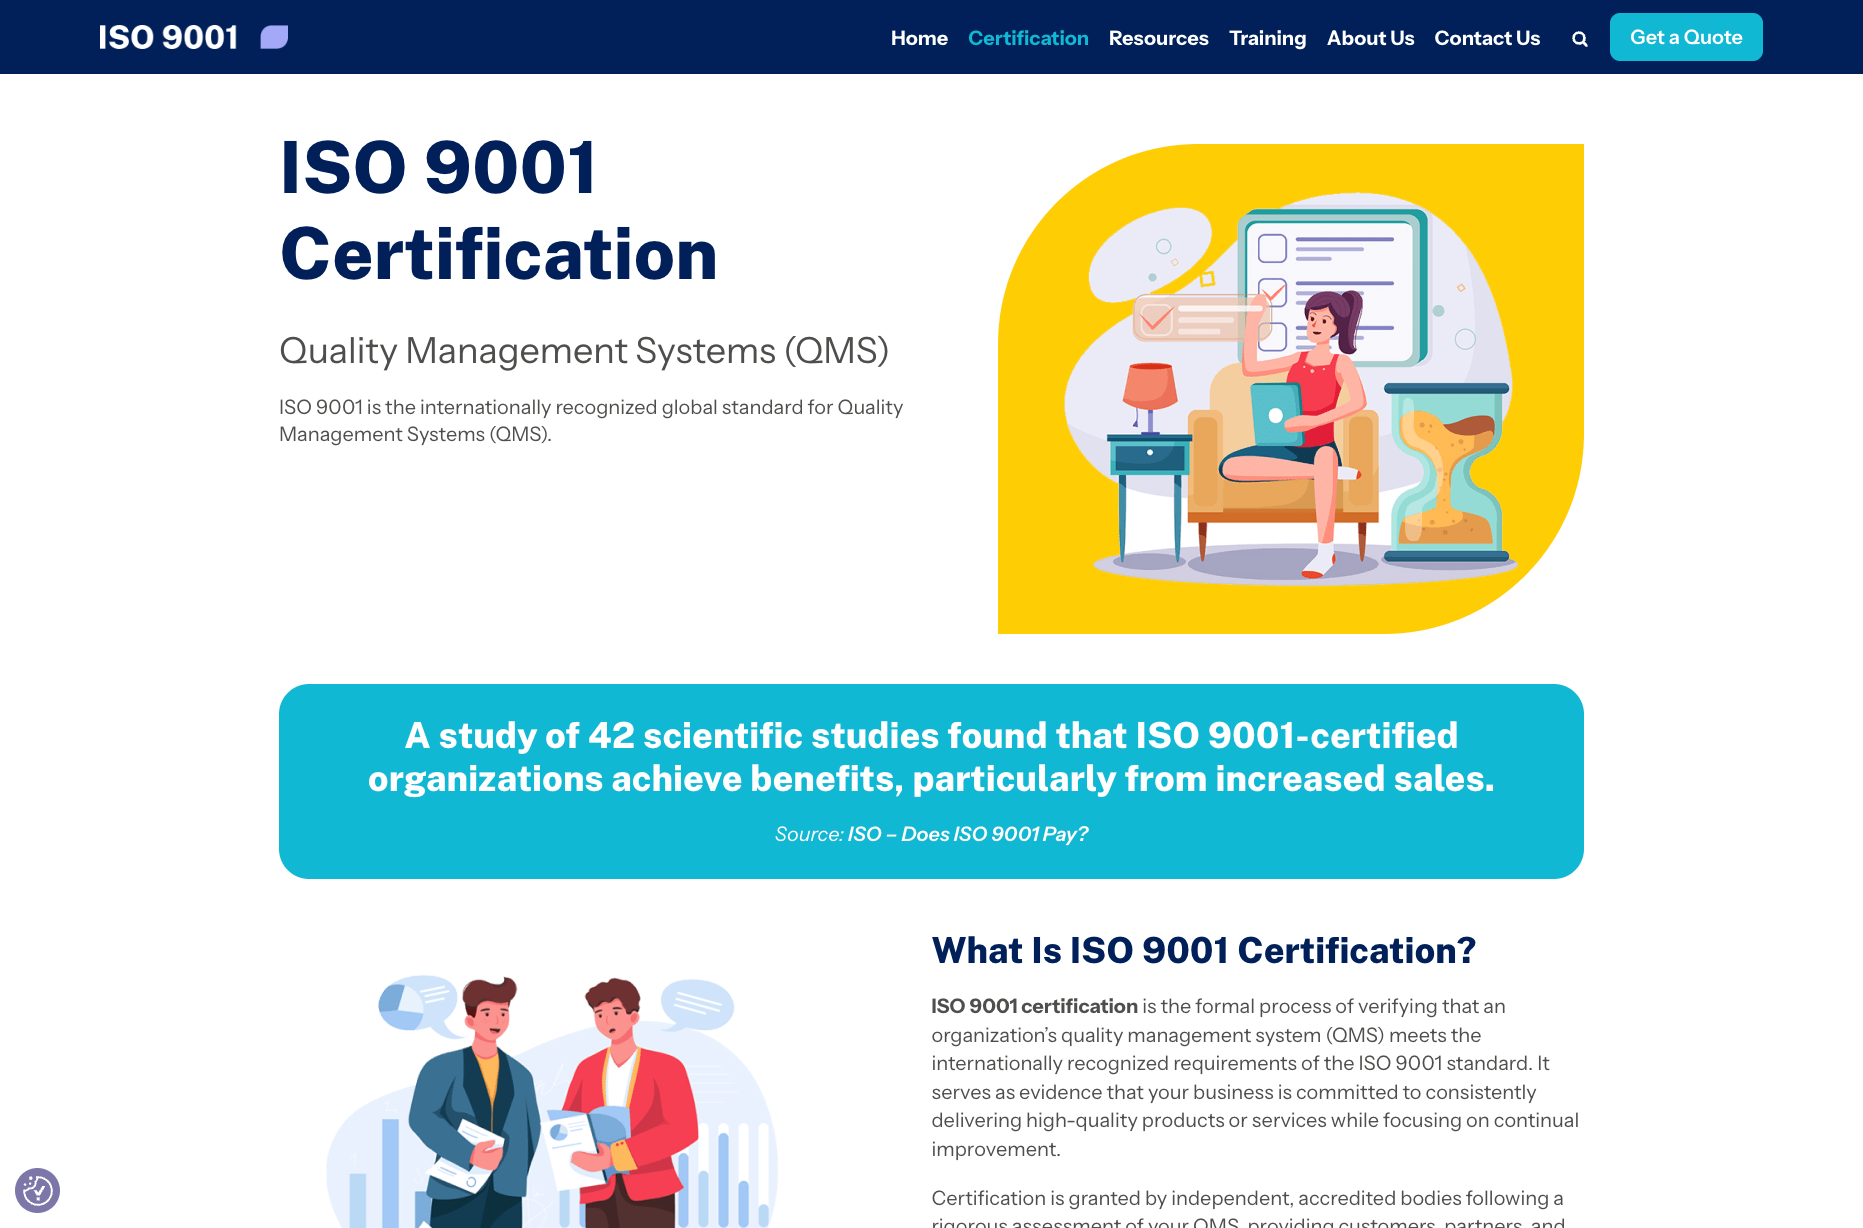1863x1228 pixels.
Task: Click the orange lamp in hero illustration
Action: [1150, 388]
